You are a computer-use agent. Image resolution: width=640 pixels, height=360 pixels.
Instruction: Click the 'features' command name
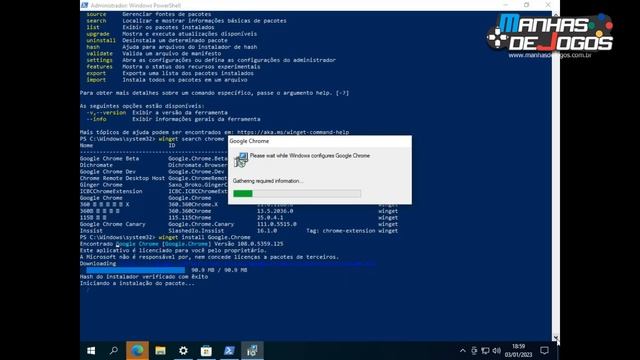99,67
